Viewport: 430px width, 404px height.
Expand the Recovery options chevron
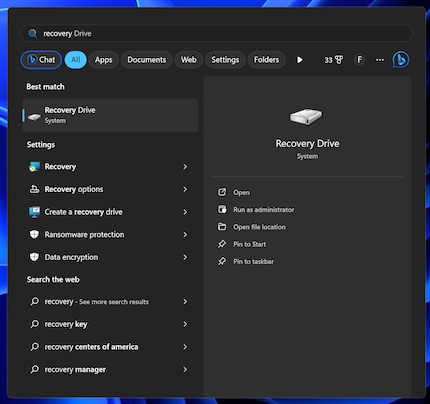(x=185, y=189)
